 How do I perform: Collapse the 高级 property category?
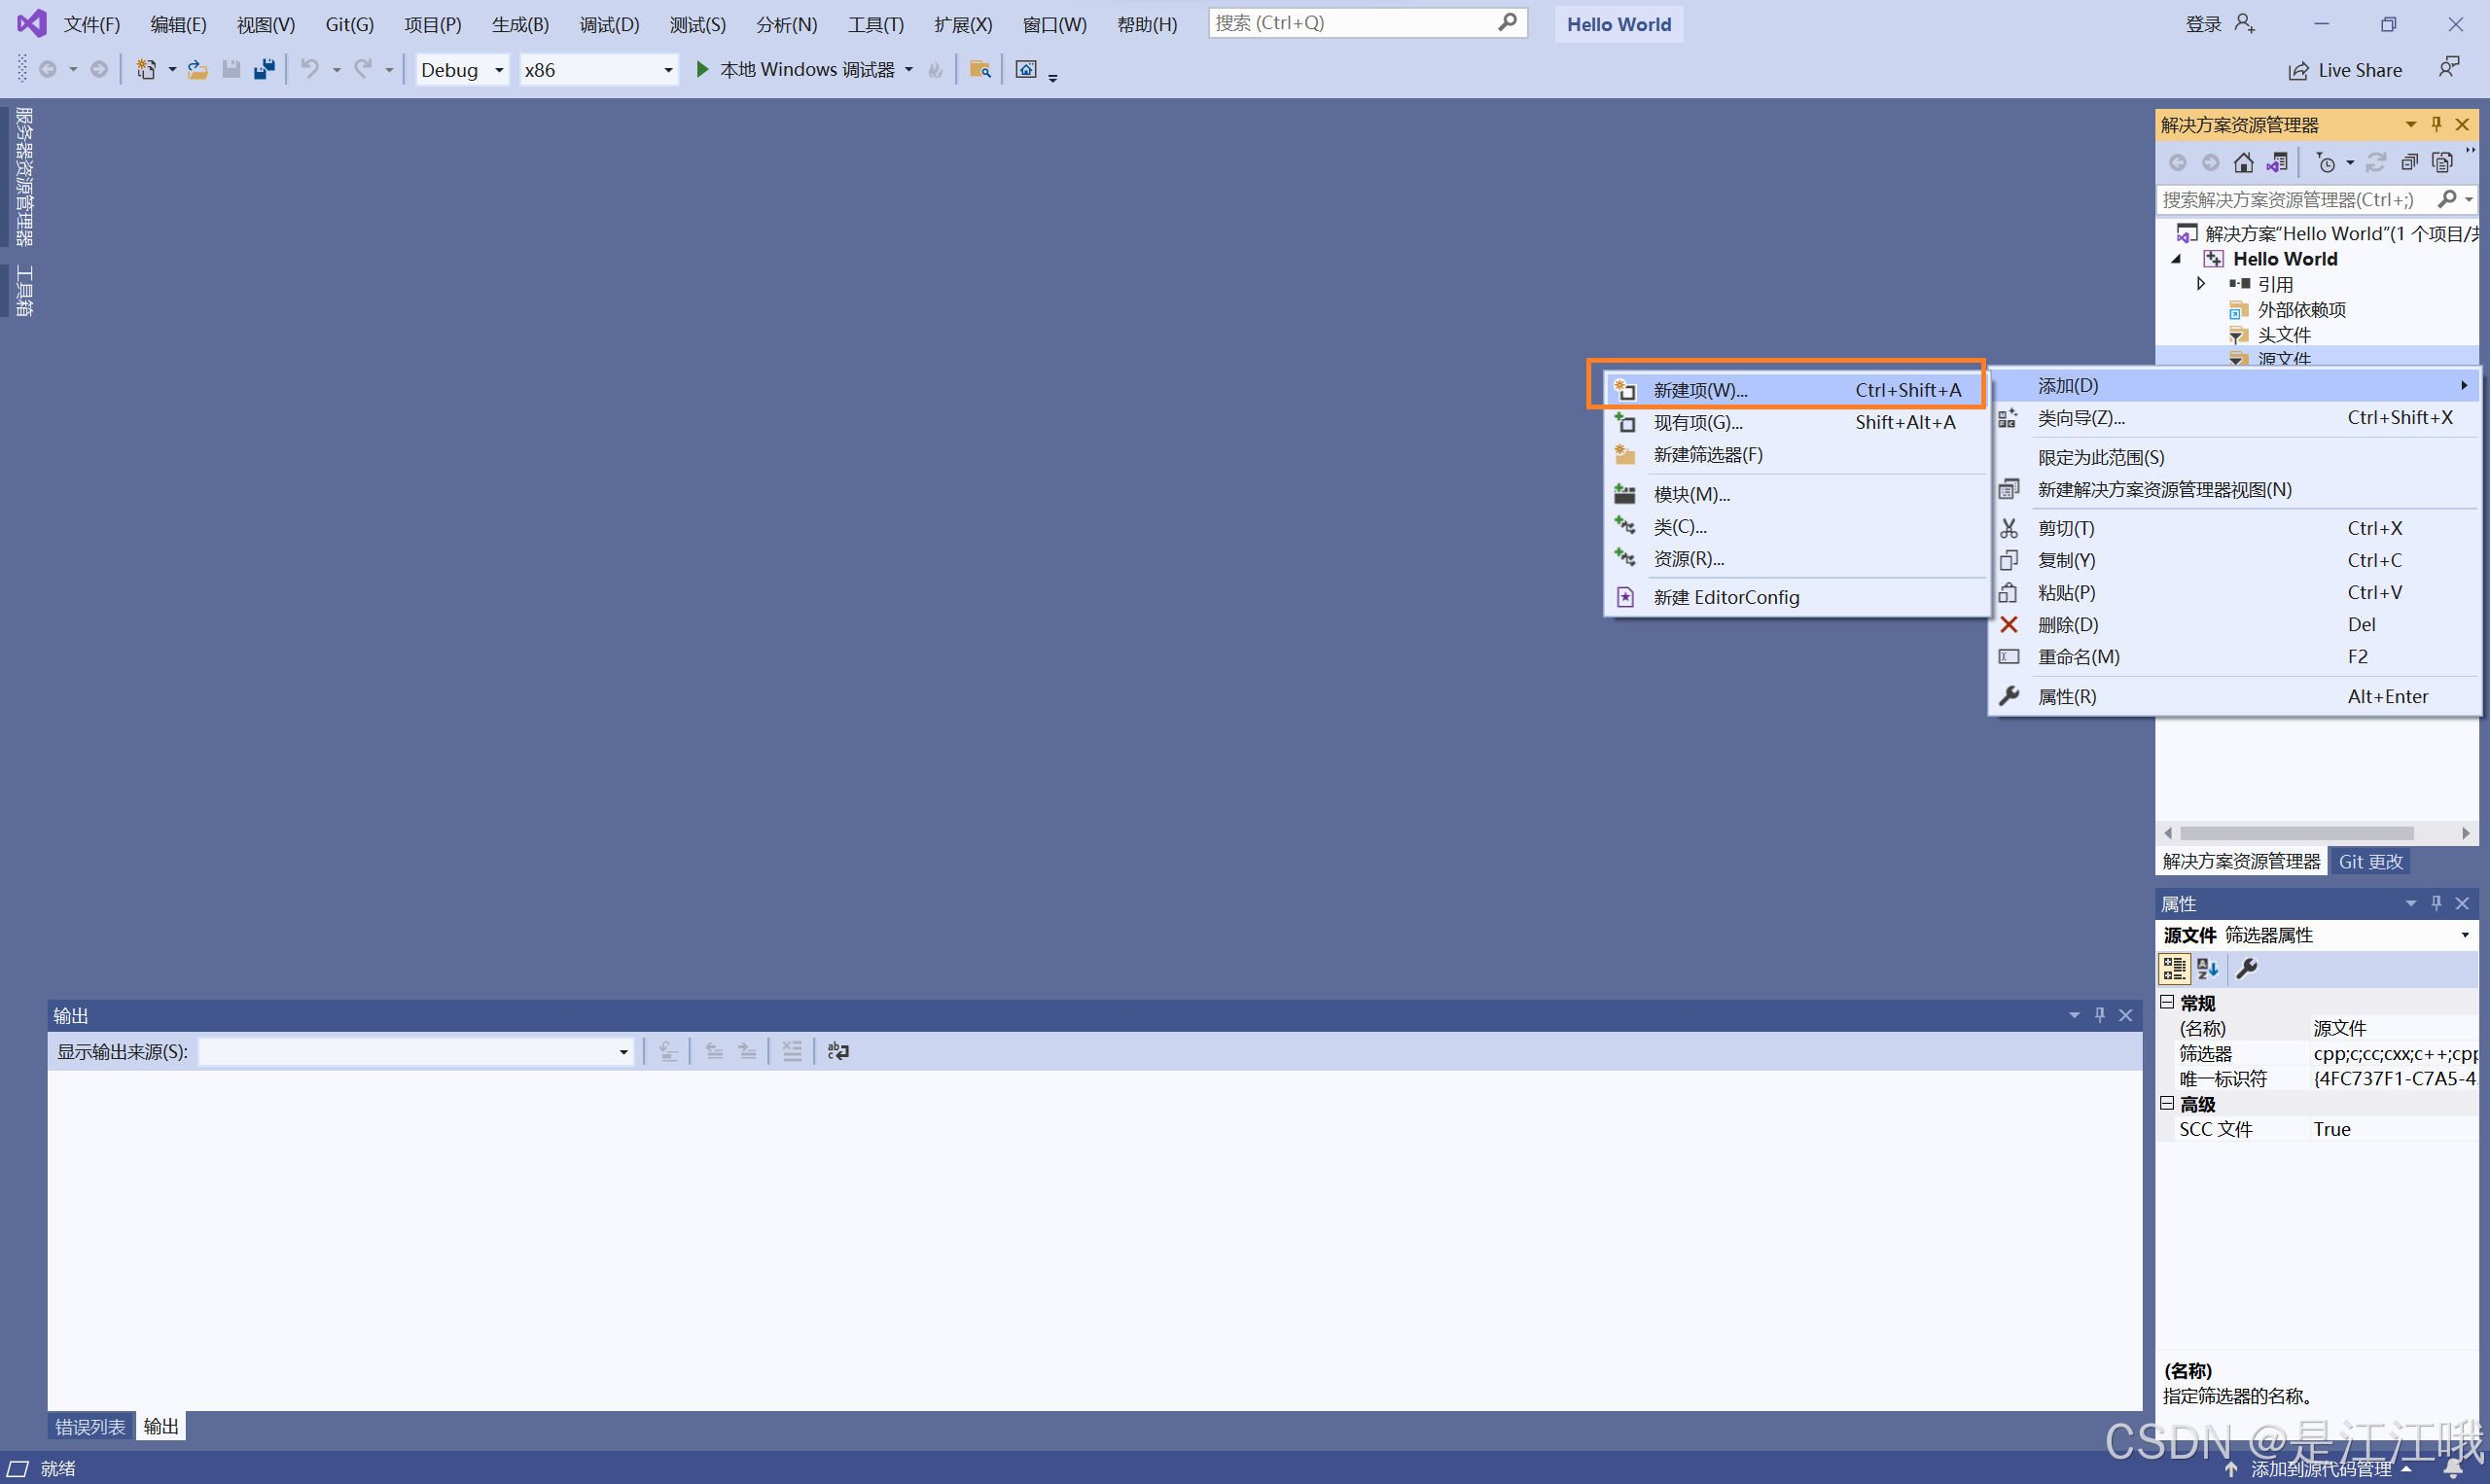tap(2167, 1103)
